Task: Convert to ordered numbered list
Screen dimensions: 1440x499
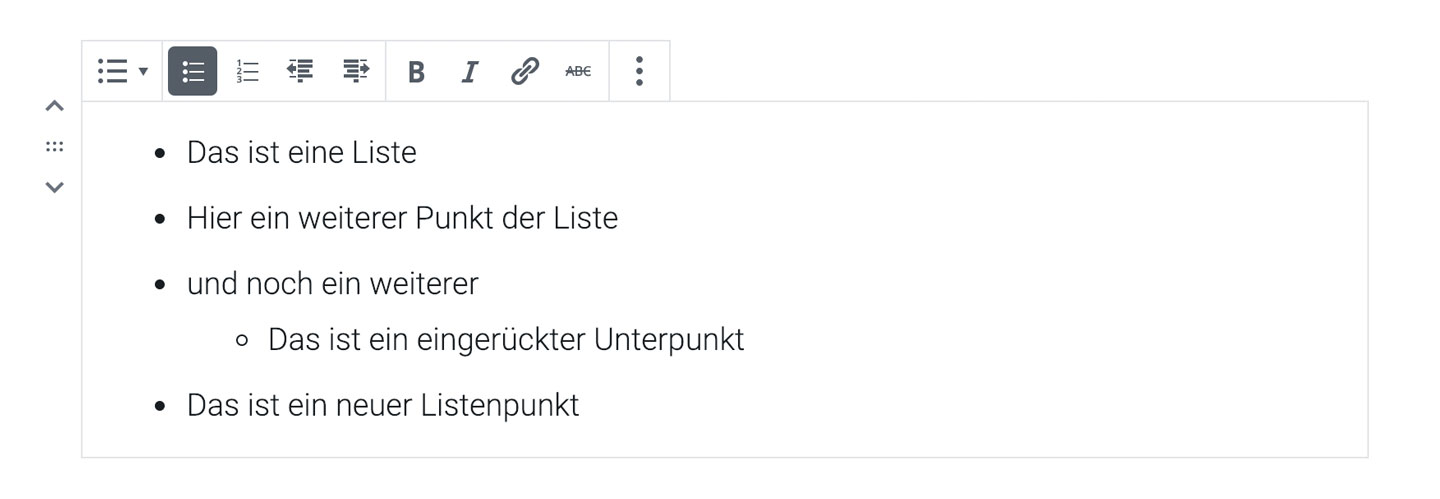Action: [247, 71]
